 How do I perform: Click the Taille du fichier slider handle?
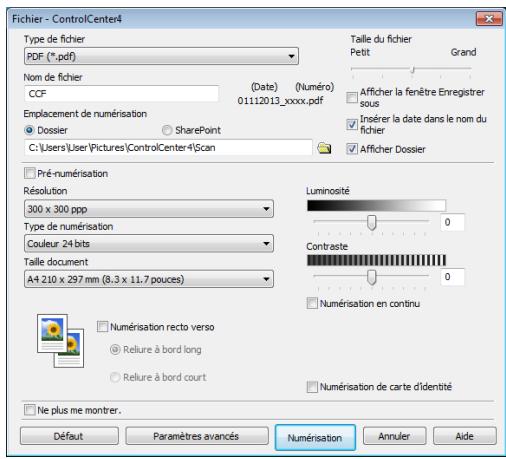[413, 69]
